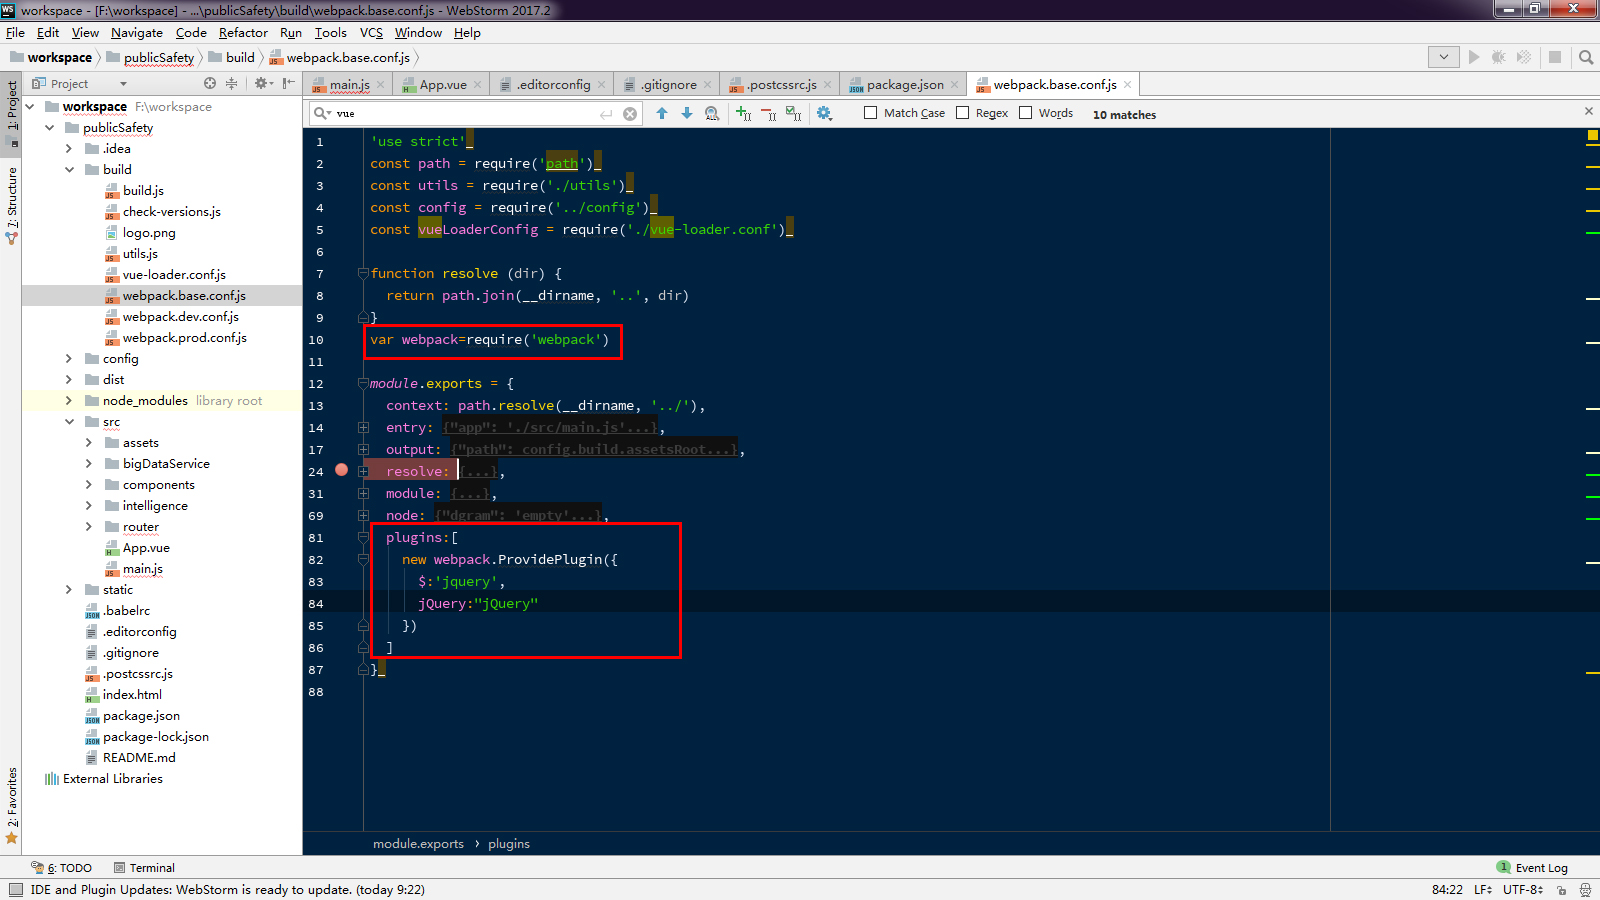Collapse the resolve function fold on line 7
The image size is (1600, 900).
pos(364,273)
